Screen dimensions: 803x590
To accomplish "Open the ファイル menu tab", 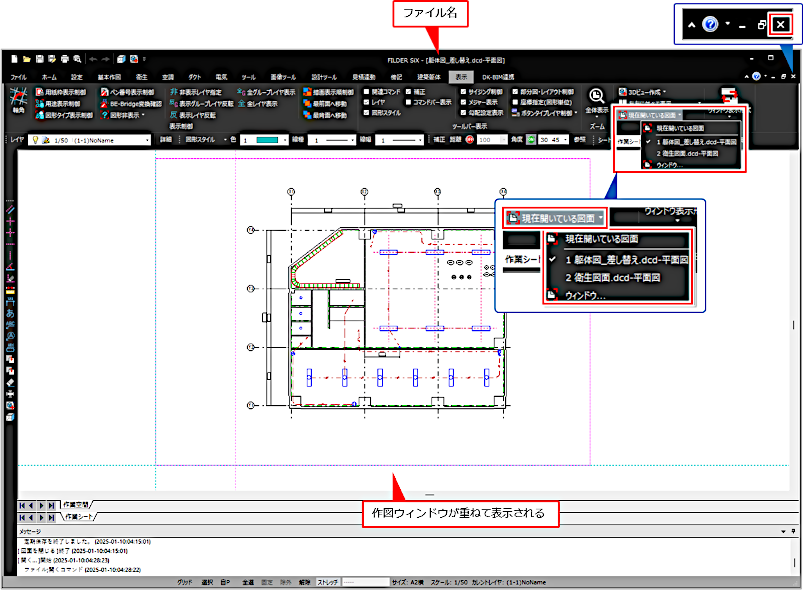I will [18, 76].
